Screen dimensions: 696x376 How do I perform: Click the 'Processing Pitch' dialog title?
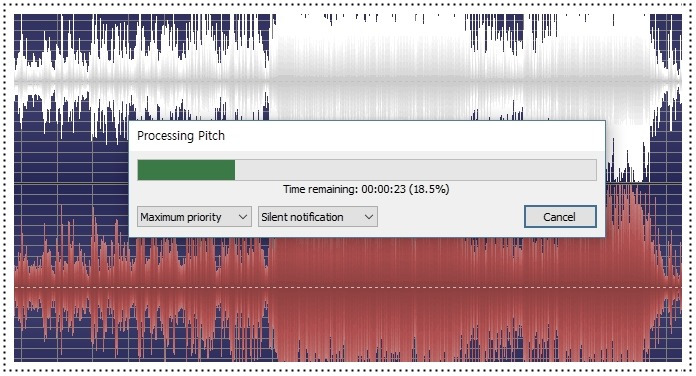coord(181,136)
